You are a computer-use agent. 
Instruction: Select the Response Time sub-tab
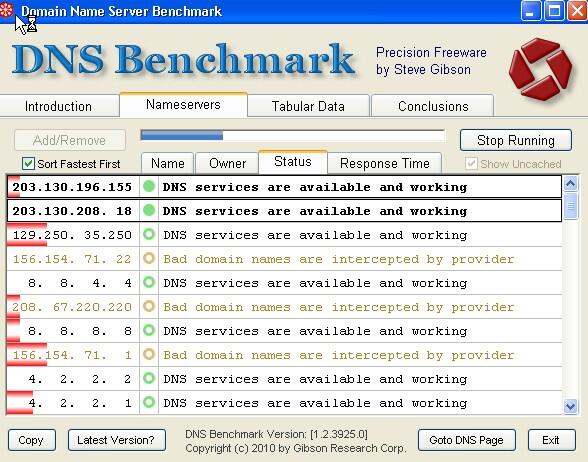click(385, 164)
